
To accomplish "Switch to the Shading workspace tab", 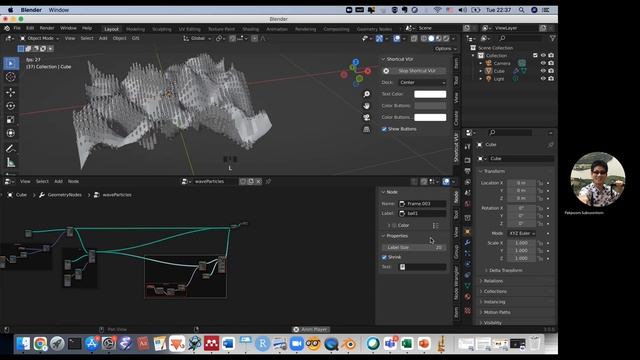I will (251, 29).
